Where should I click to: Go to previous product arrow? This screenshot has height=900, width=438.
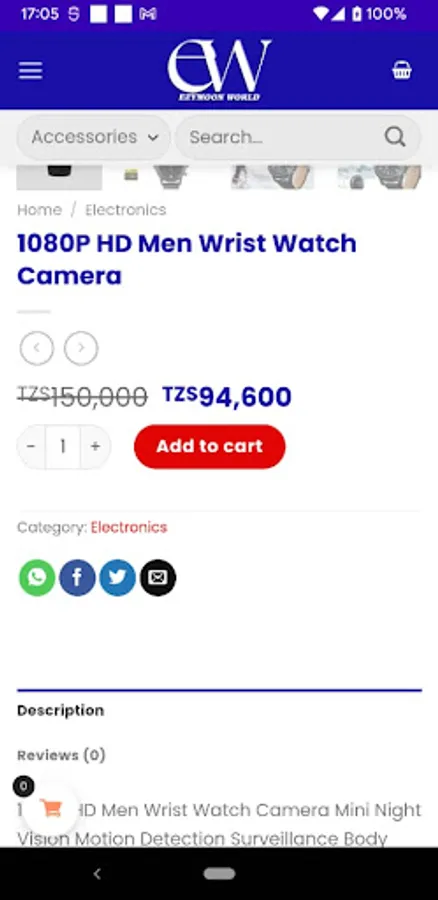pyautogui.click(x=37, y=348)
